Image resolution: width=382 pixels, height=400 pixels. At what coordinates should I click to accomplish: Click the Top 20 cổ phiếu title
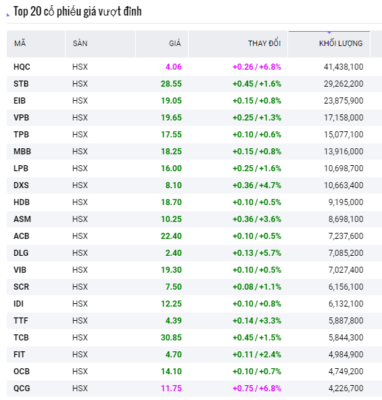(77, 11)
